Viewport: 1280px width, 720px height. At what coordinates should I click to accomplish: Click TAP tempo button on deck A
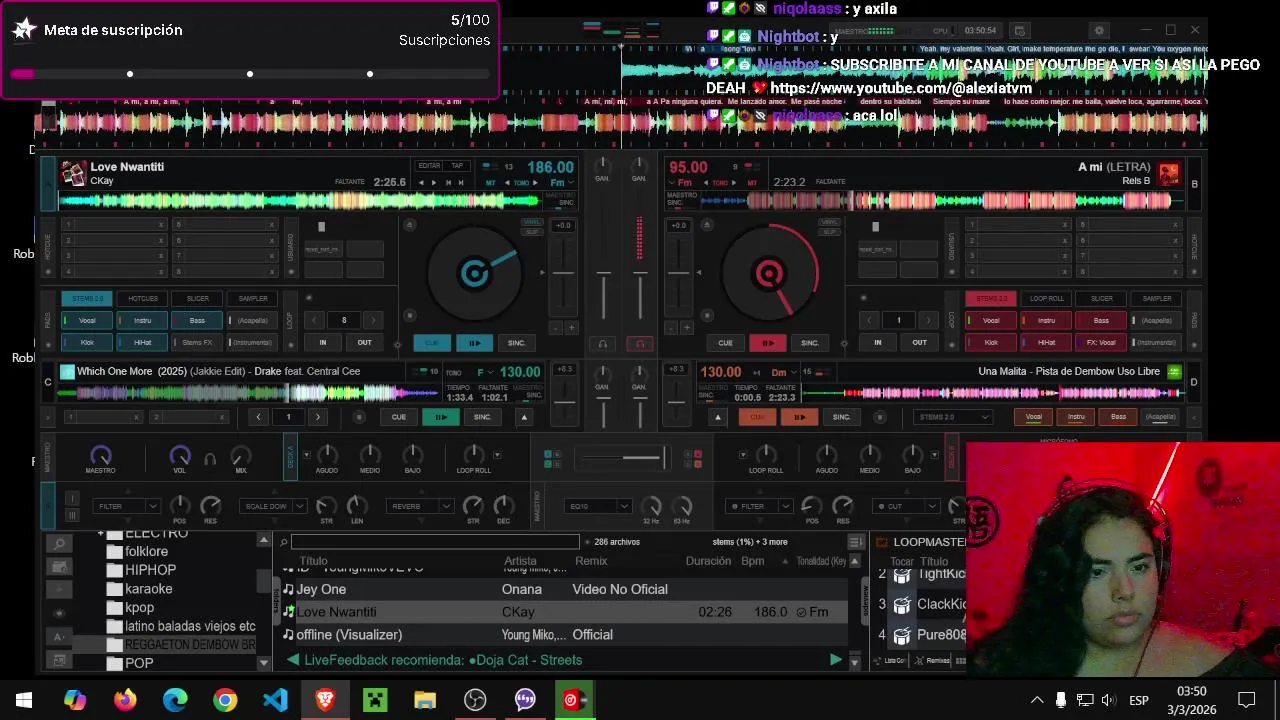pos(457,166)
